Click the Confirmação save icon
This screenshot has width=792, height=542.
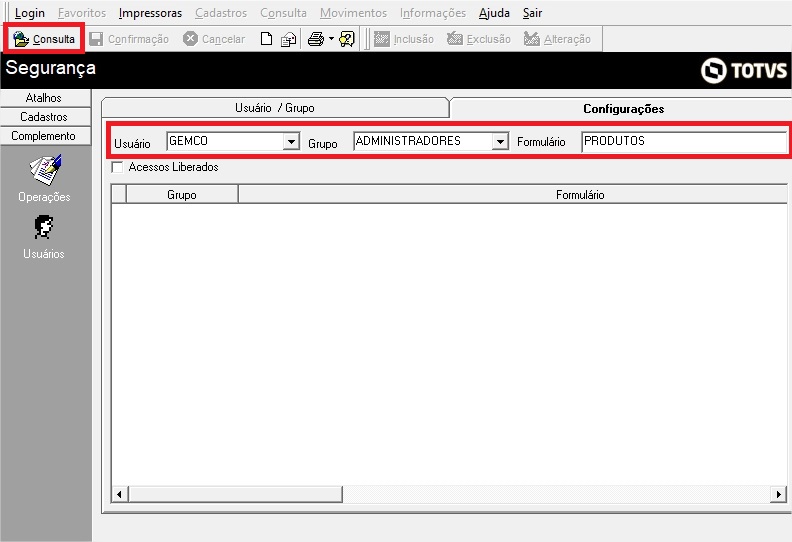click(96, 39)
